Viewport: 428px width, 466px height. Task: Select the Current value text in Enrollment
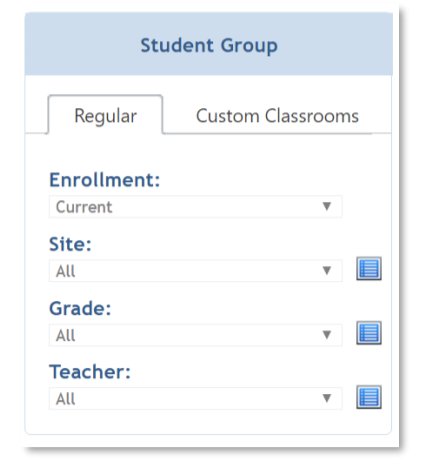pyautogui.click(x=84, y=207)
